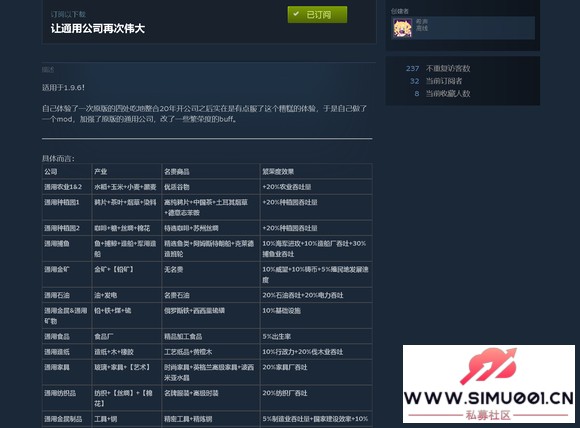The width and height of the screenshot is (580, 428).
Task: Click the 具体而言: label above the table
Action: click(x=58, y=159)
